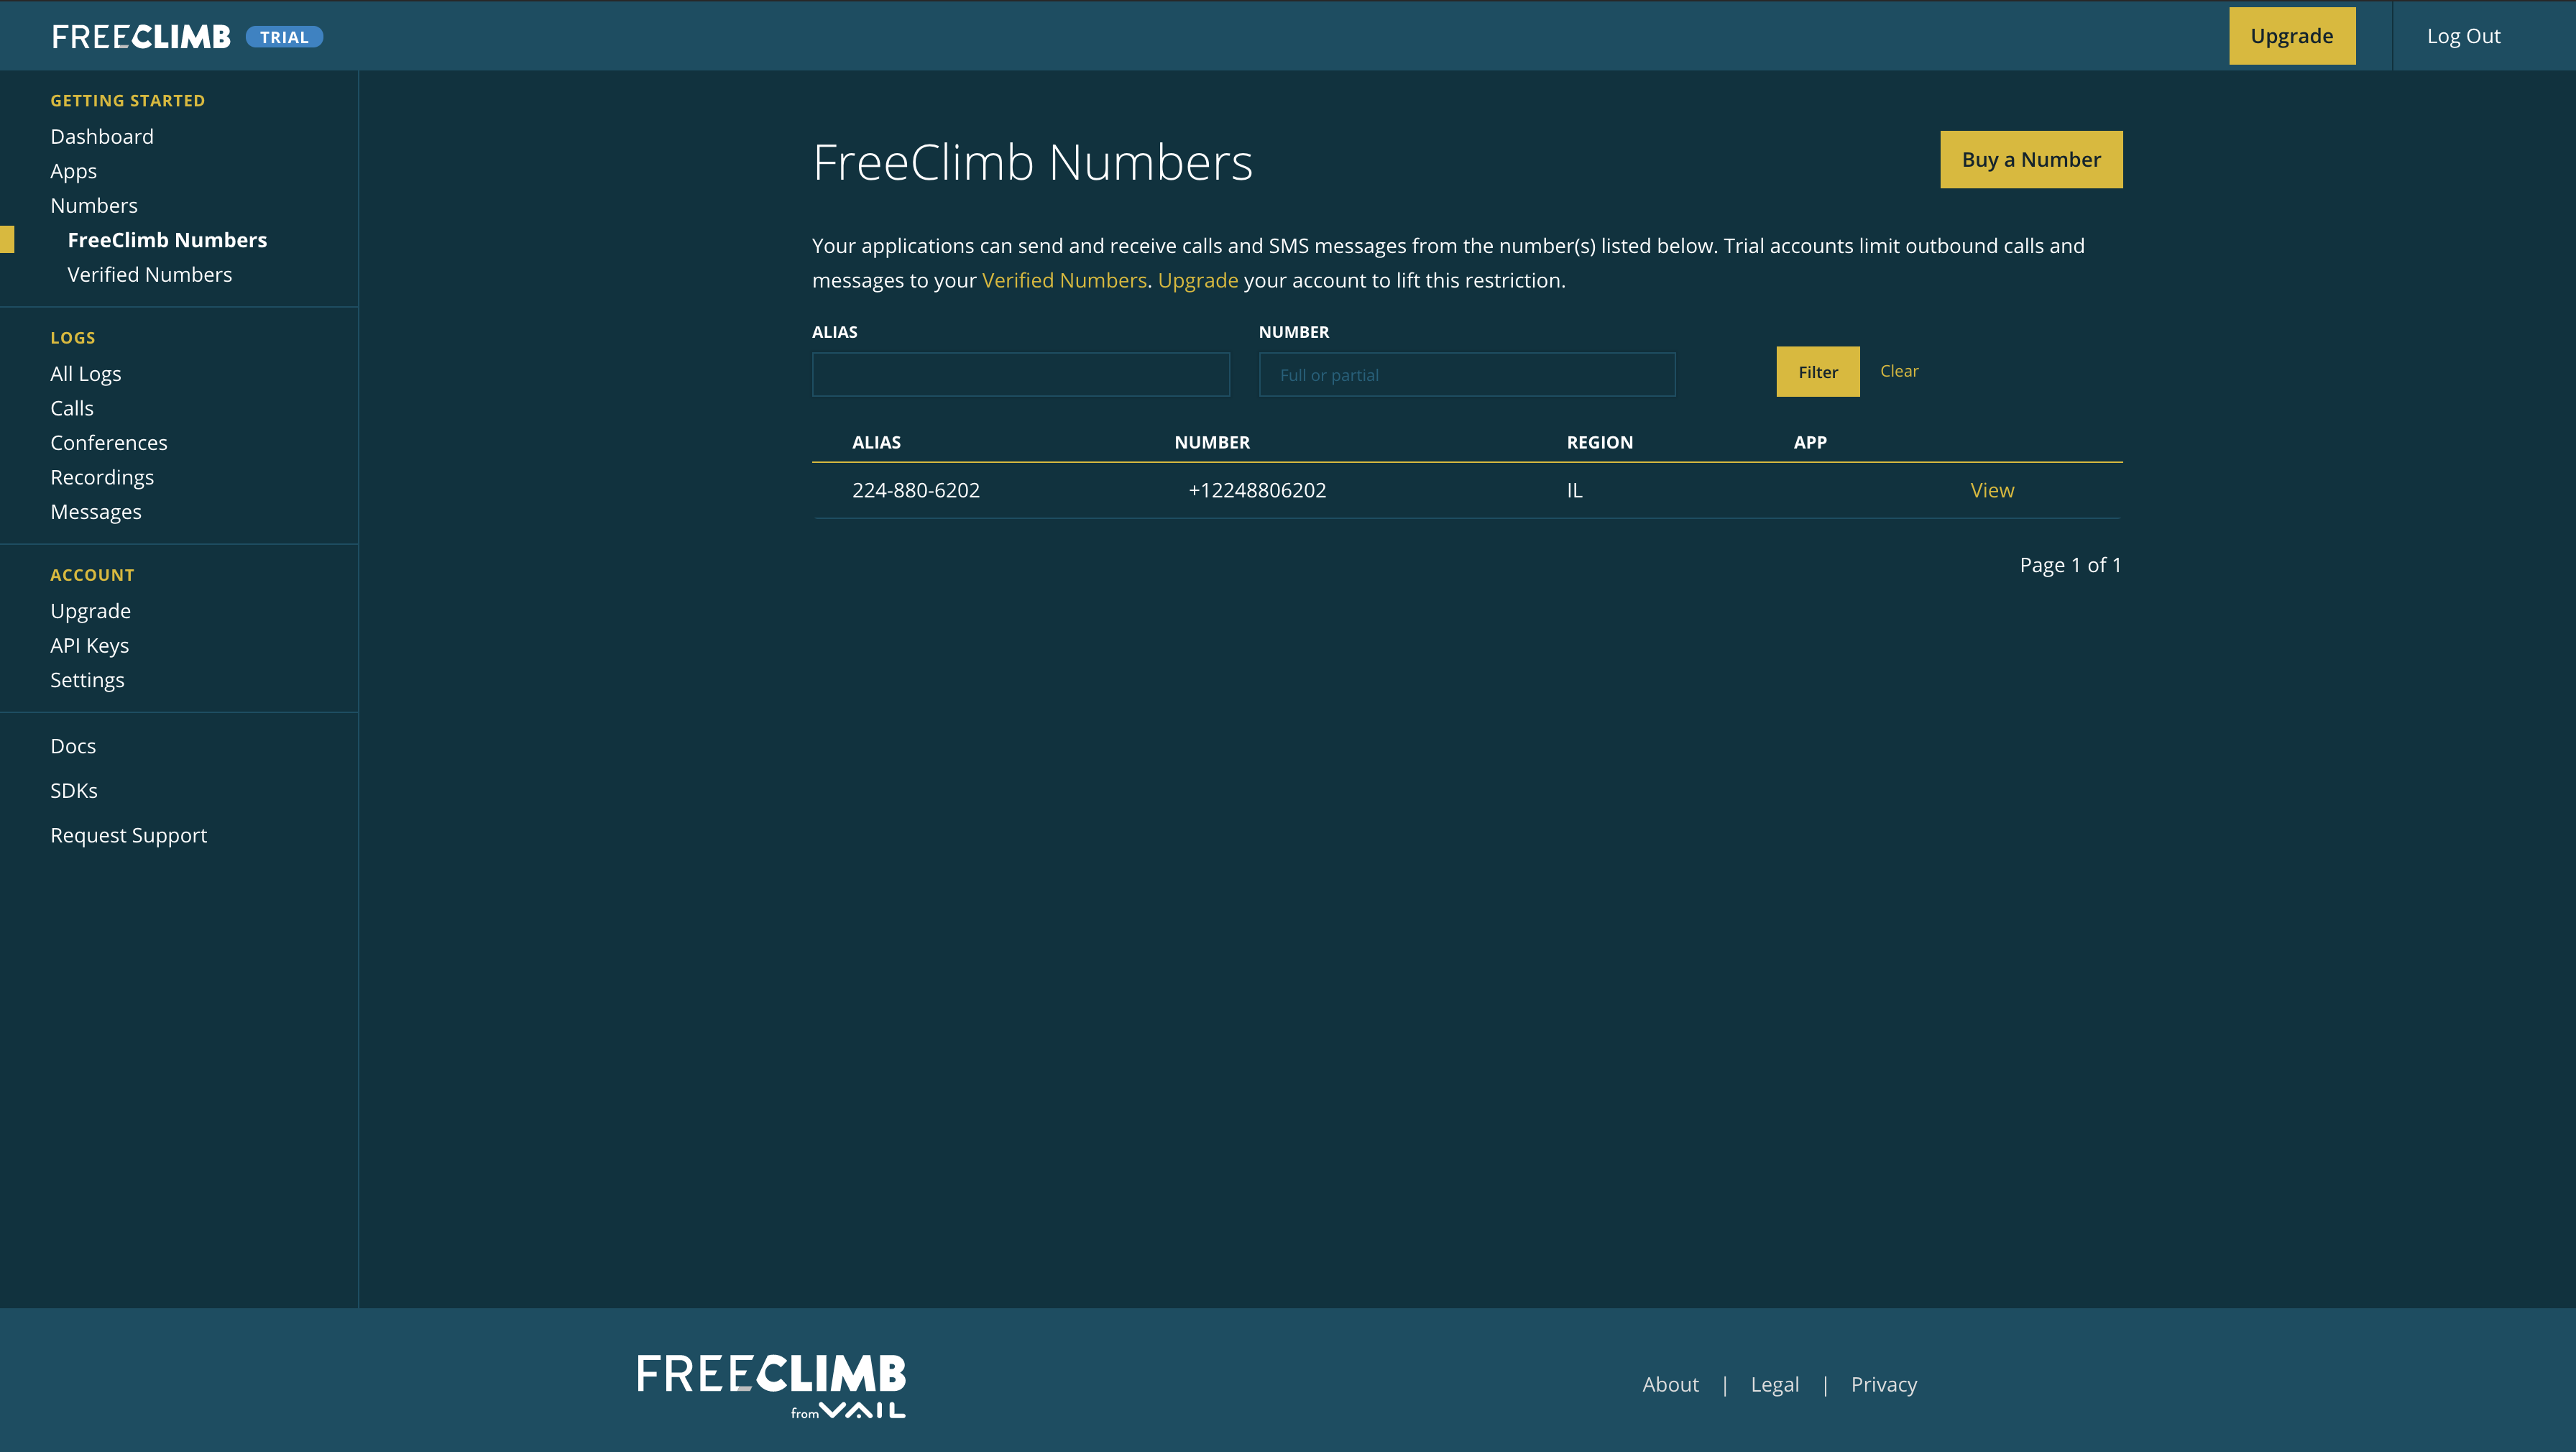Open Request Support in sidebar
Image resolution: width=2576 pixels, height=1452 pixels.
tap(128, 835)
